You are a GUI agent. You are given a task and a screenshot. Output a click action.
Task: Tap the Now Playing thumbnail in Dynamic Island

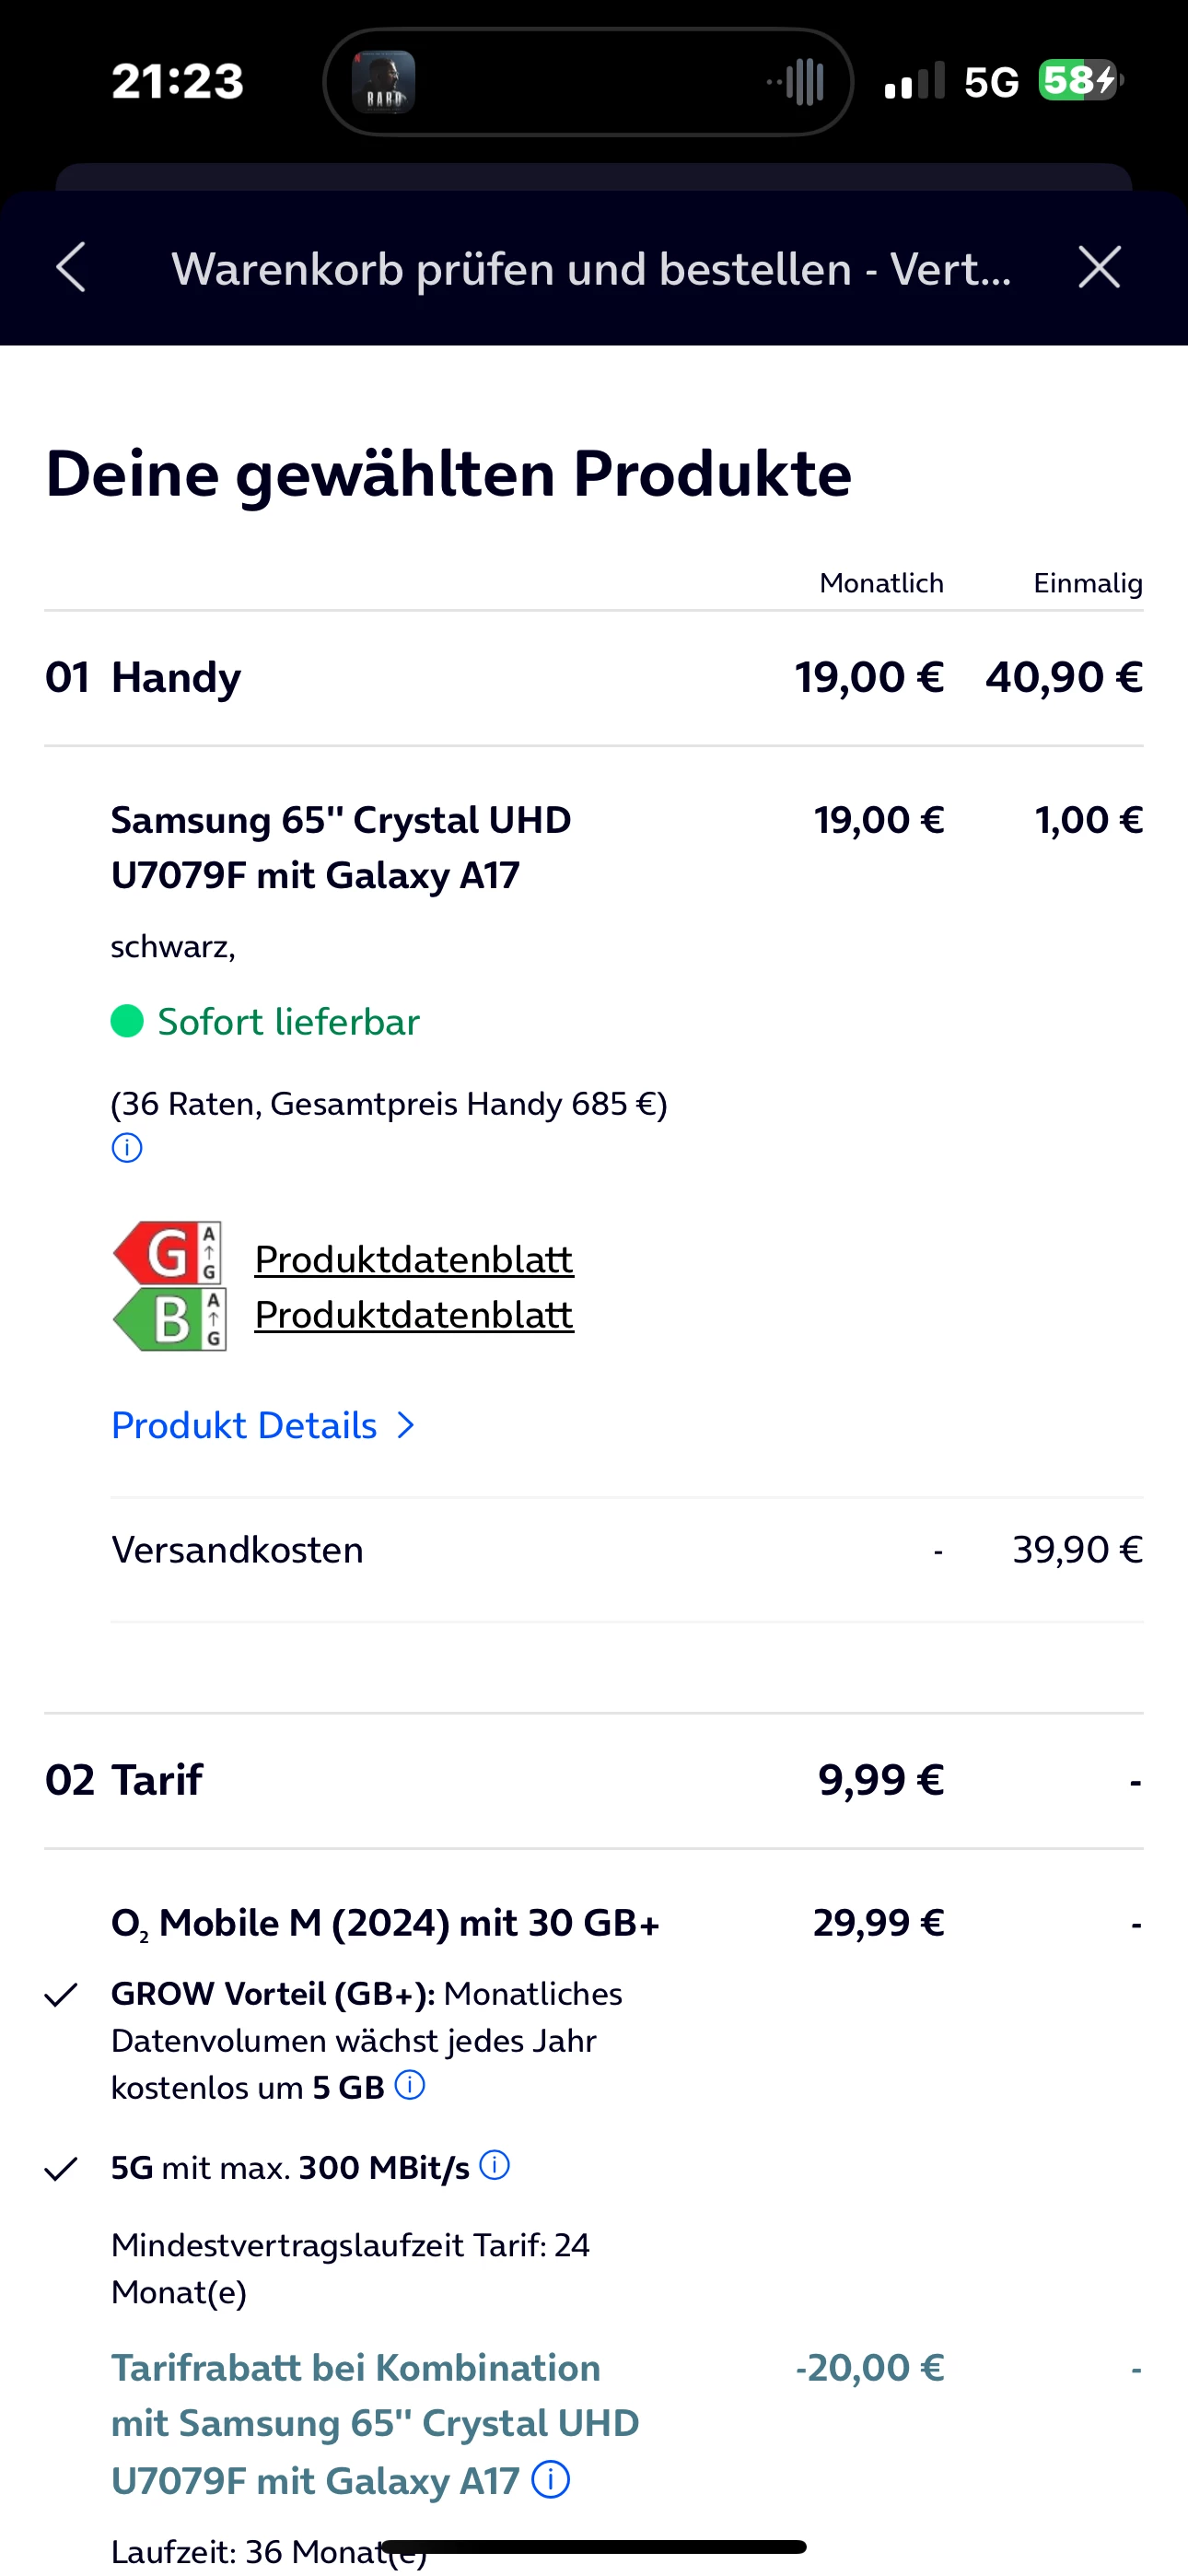(x=384, y=82)
